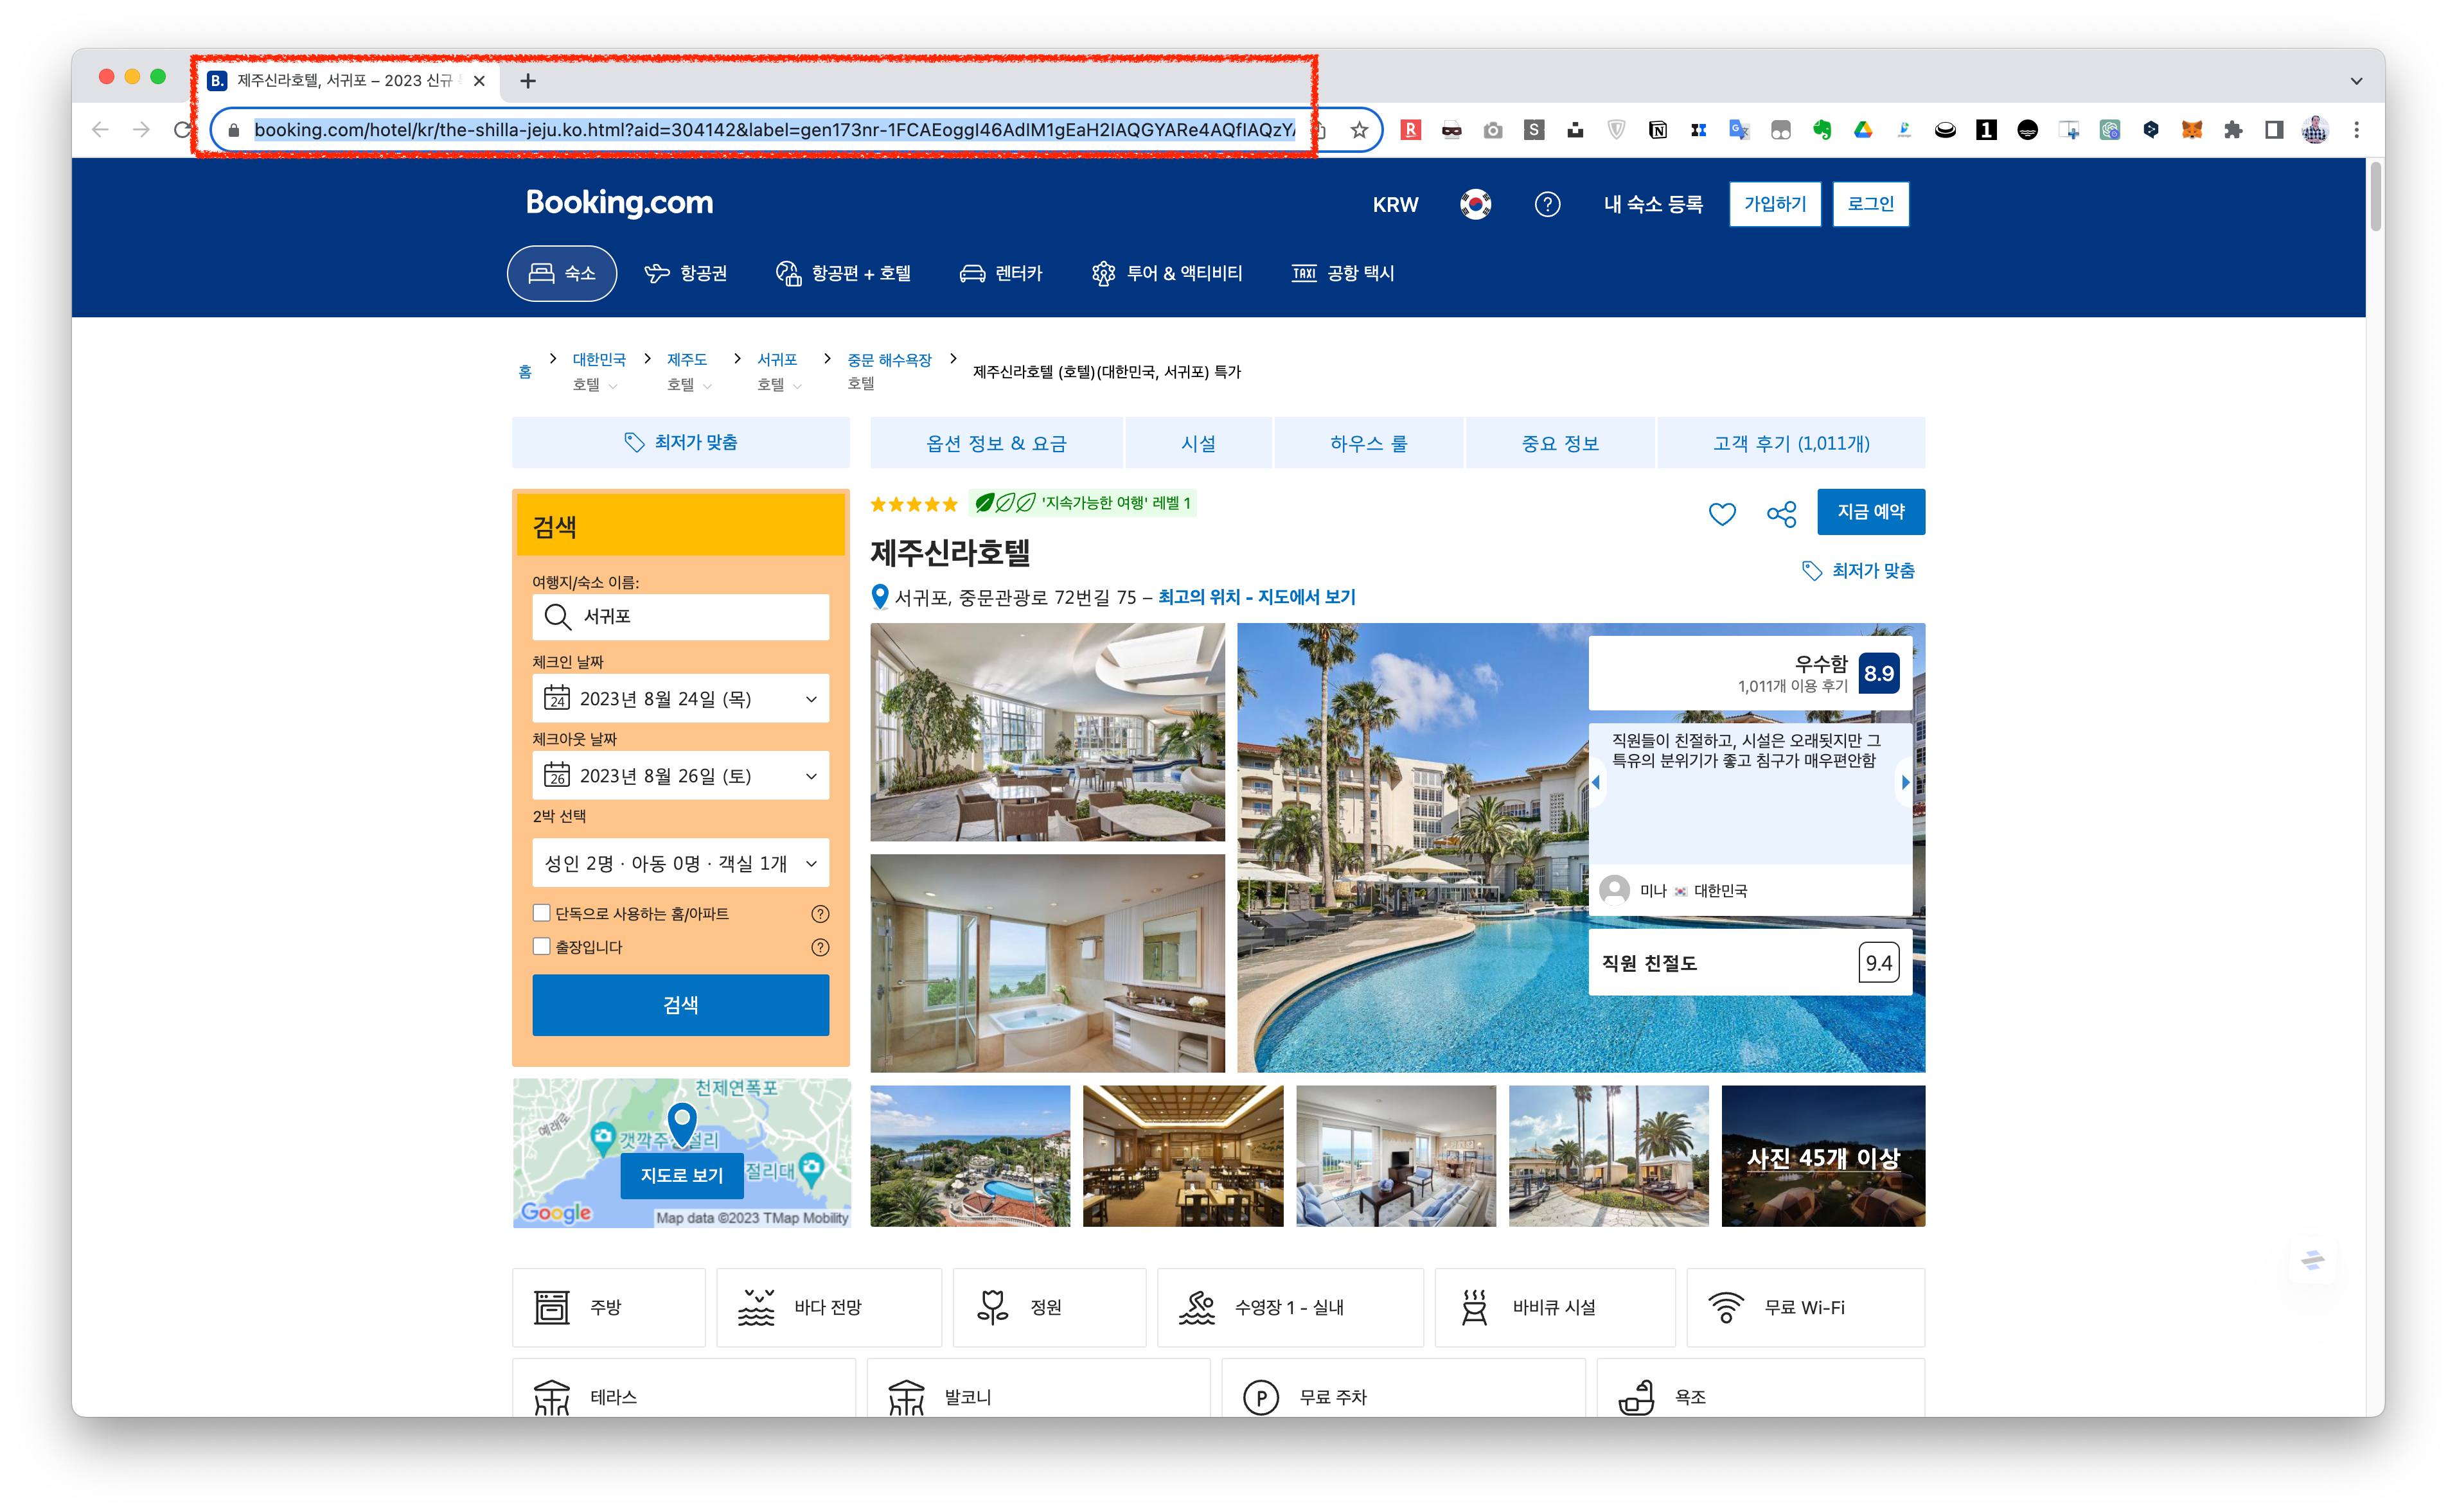
Task: Open the Google Drive extension
Action: tap(1862, 130)
